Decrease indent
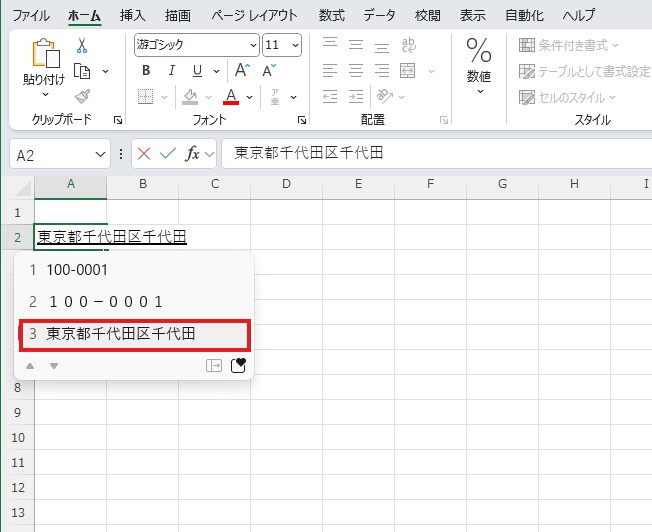This screenshot has width=652, height=532. click(x=330, y=97)
